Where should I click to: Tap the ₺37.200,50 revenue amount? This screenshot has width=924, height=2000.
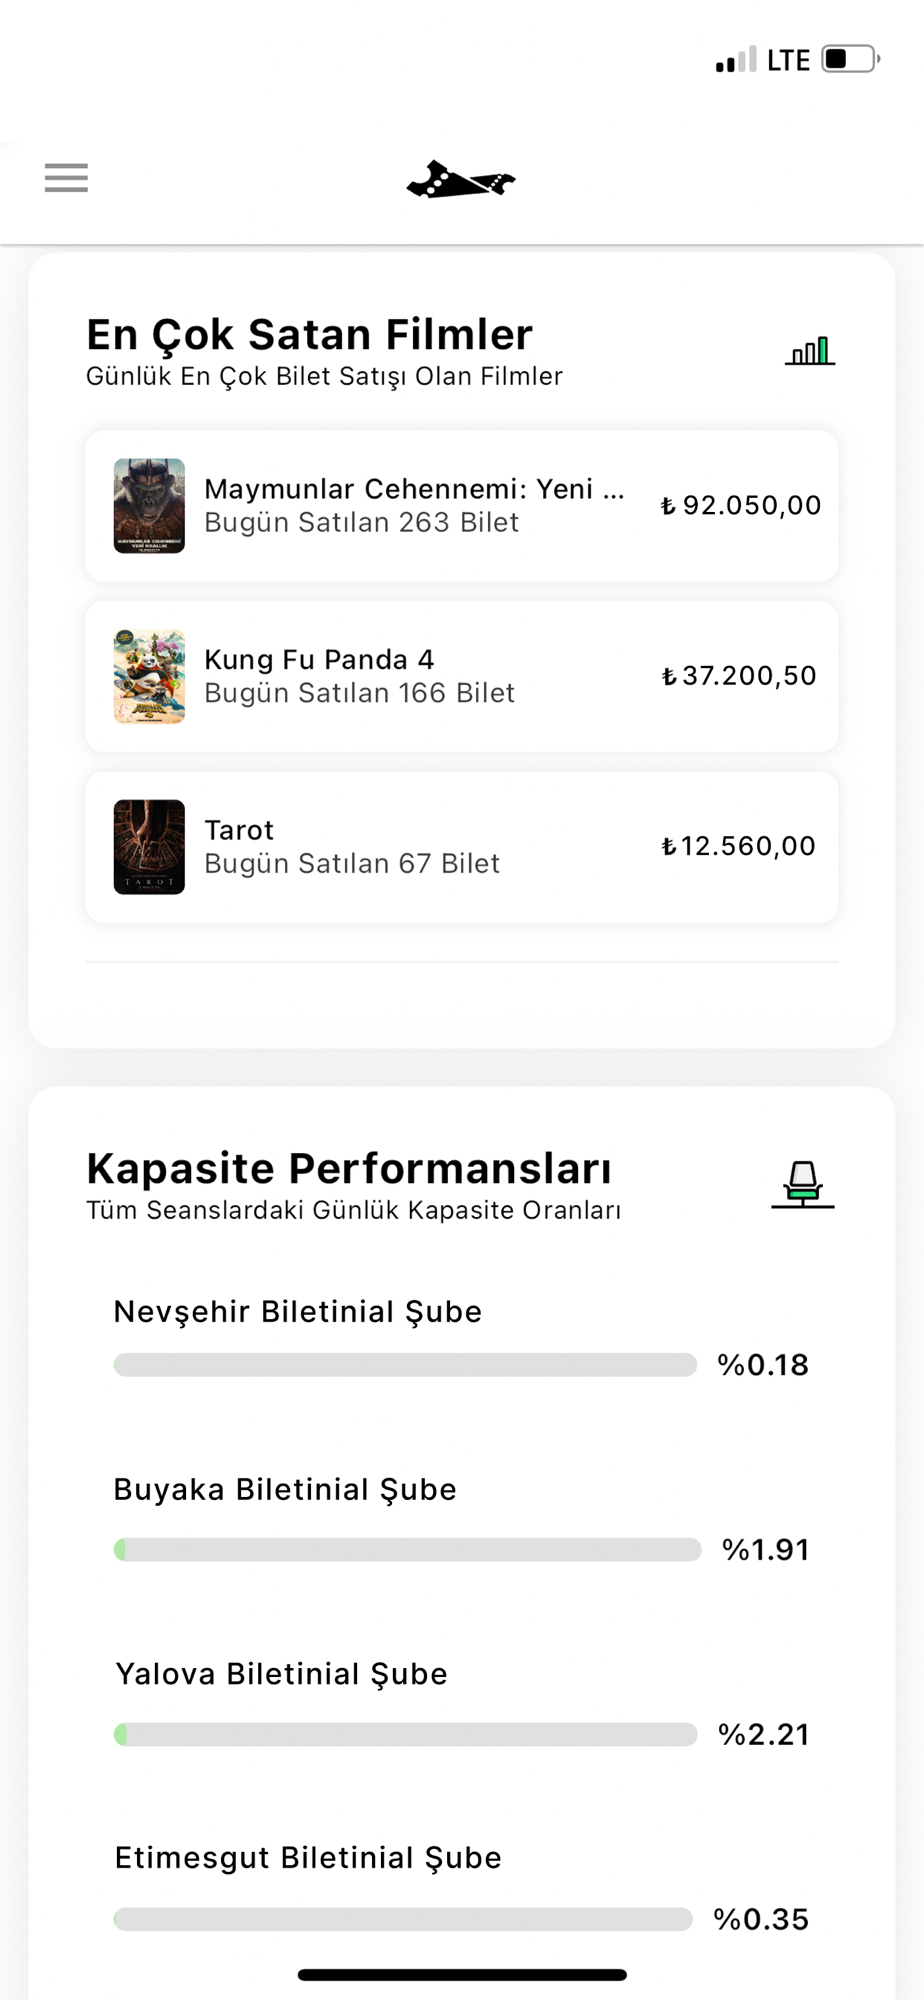tap(739, 676)
